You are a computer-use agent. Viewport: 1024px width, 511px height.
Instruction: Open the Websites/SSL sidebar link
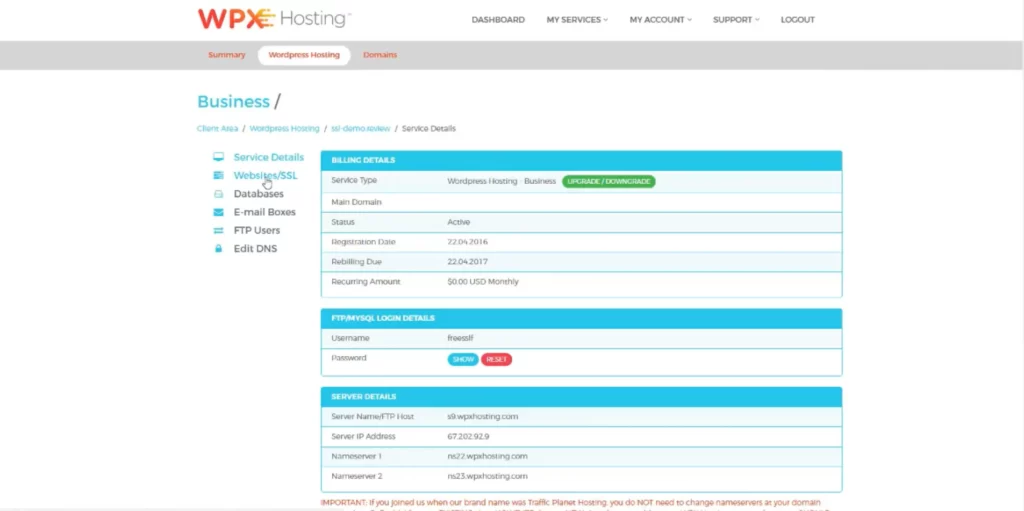coord(265,176)
